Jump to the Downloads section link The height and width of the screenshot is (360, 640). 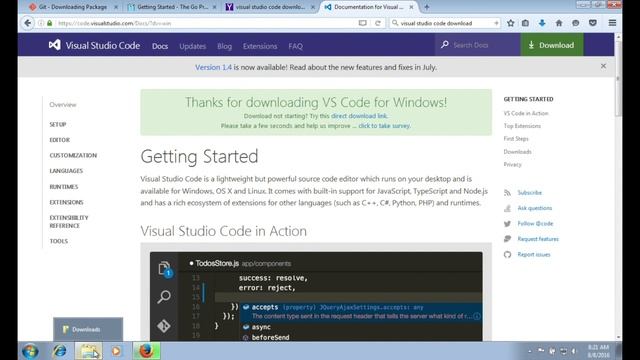(x=517, y=151)
